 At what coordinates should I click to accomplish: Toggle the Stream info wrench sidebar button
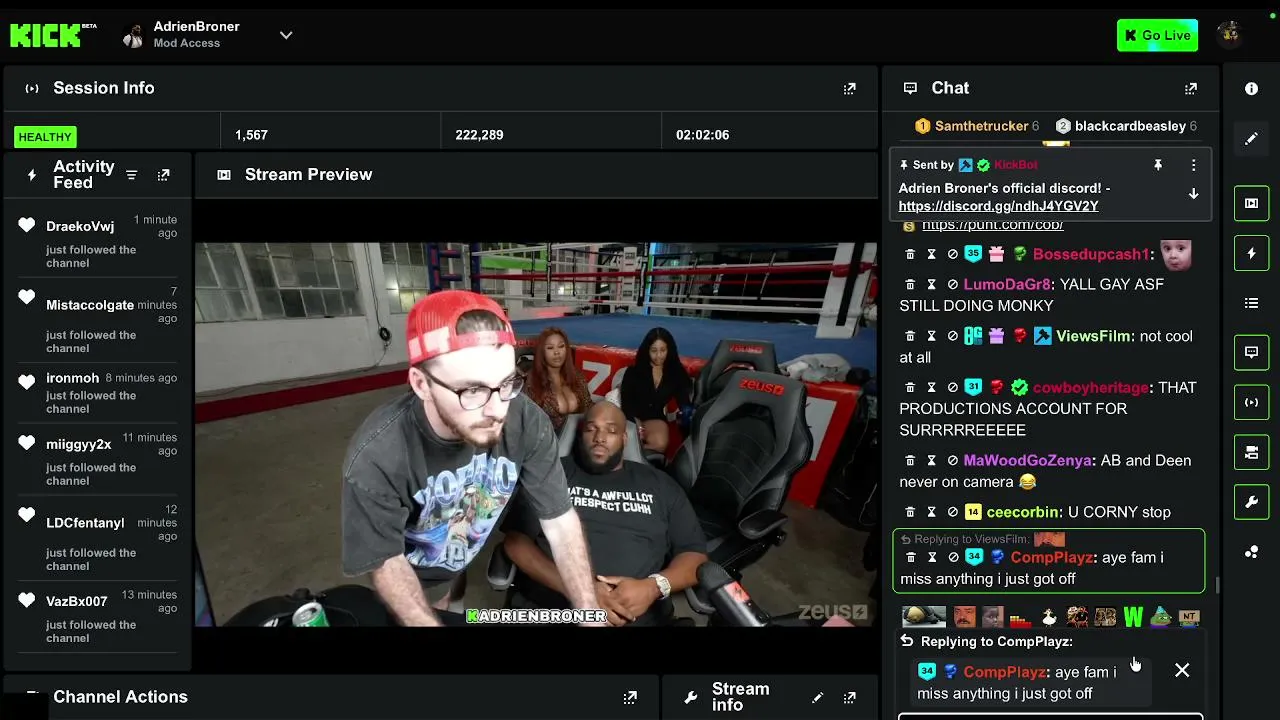(x=1251, y=502)
